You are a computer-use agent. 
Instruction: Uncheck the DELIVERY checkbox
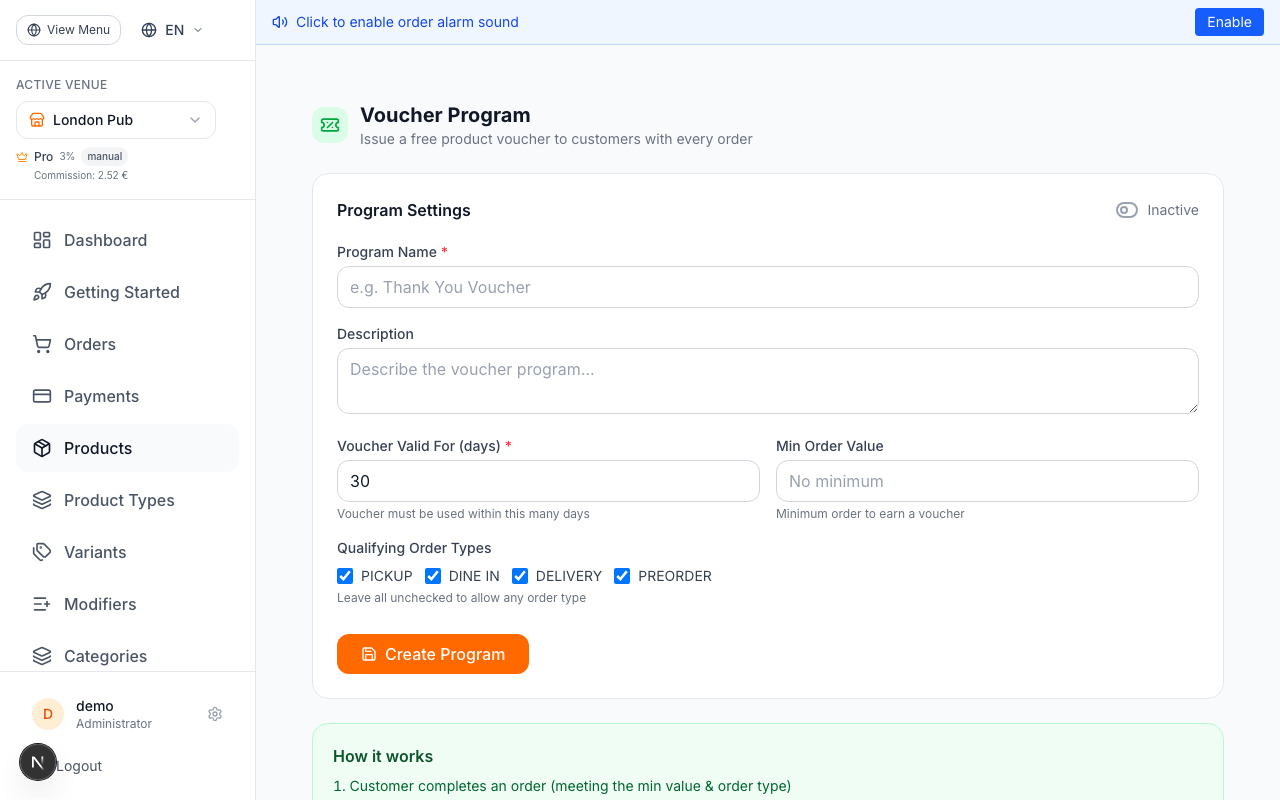click(x=520, y=576)
